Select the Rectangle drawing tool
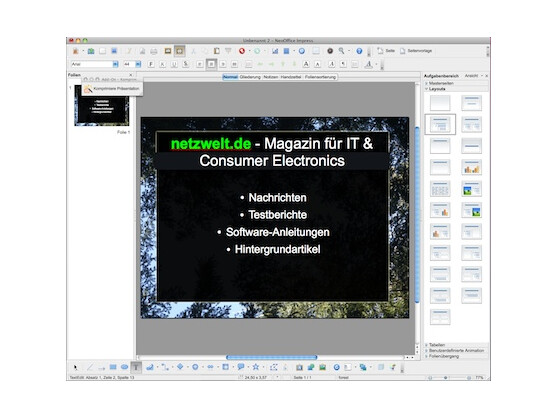Viewport: 557px width, 418px height. [113, 367]
